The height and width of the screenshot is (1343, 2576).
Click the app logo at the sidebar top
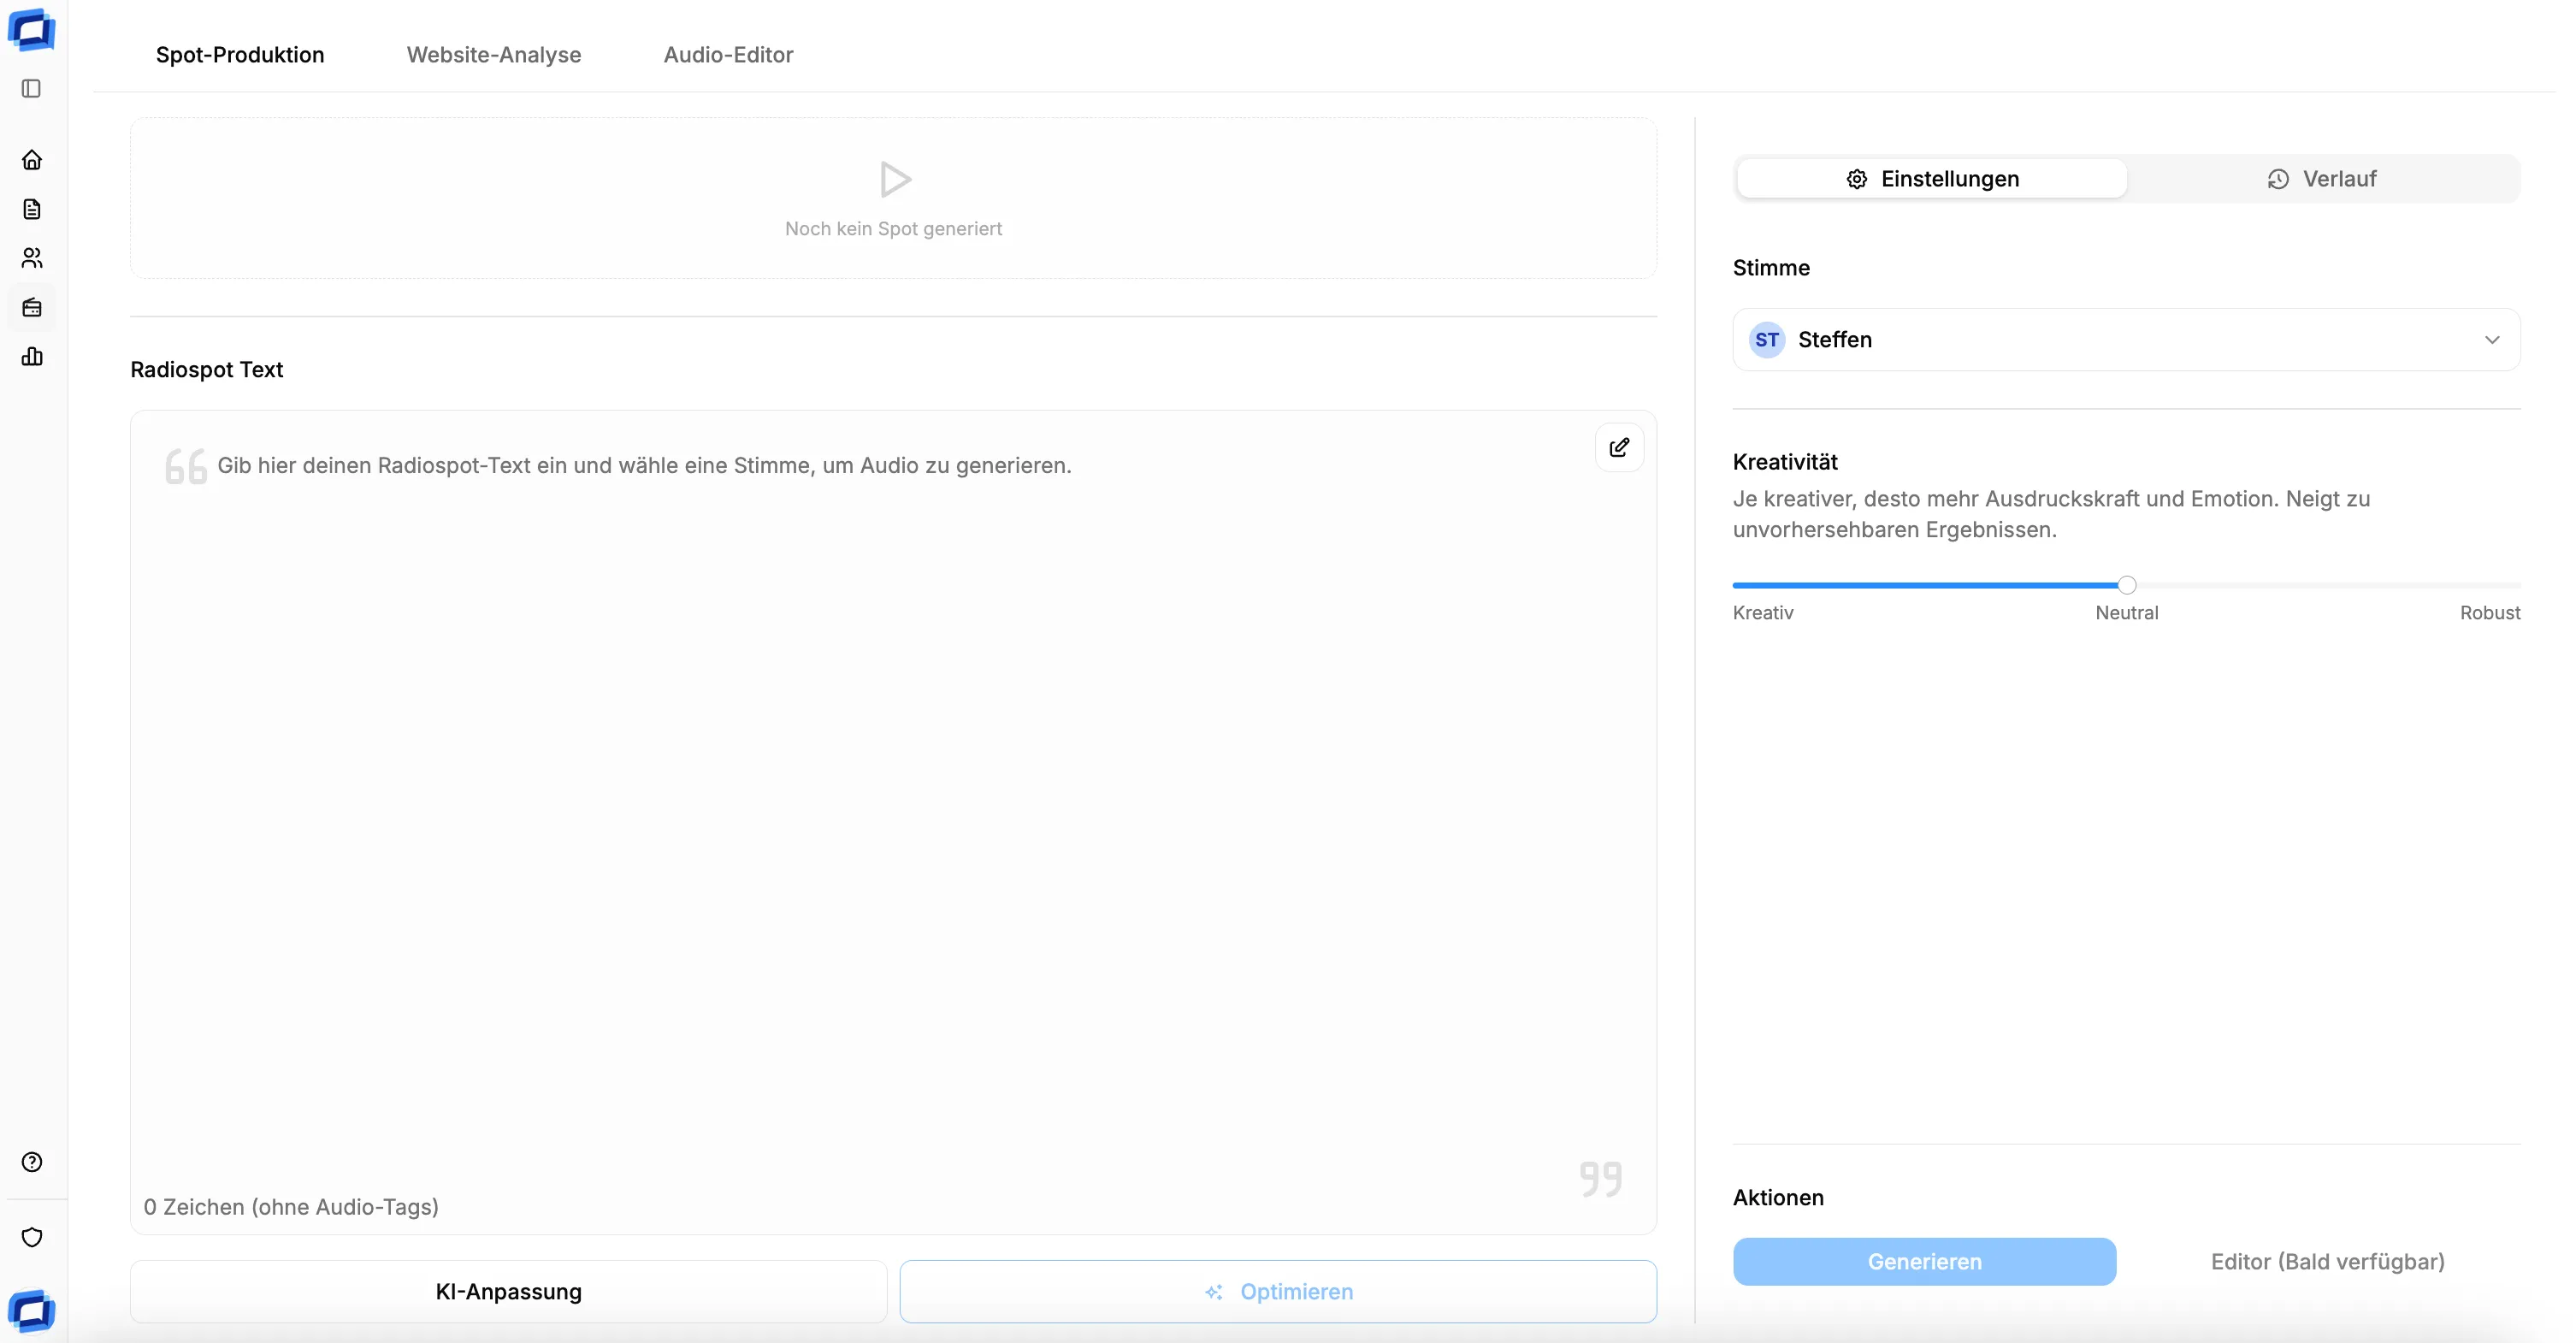click(x=32, y=30)
